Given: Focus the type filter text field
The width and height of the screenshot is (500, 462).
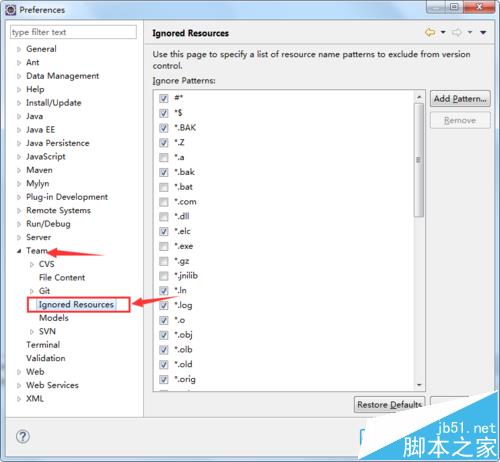Looking at the screenshot, I should 73,32.
